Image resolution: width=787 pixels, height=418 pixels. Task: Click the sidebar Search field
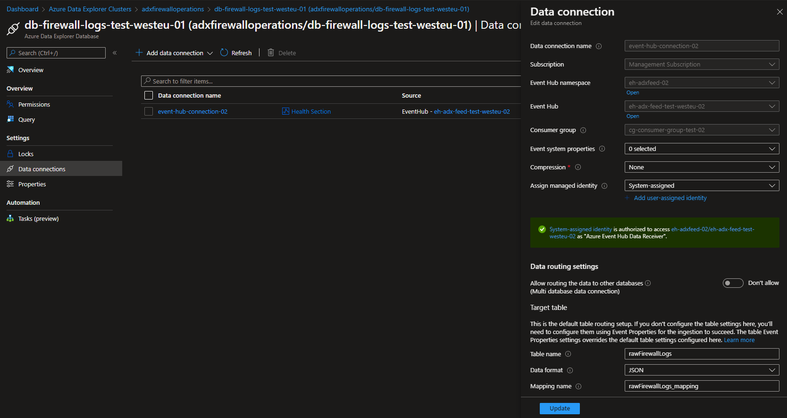click(x=56, y=53)
